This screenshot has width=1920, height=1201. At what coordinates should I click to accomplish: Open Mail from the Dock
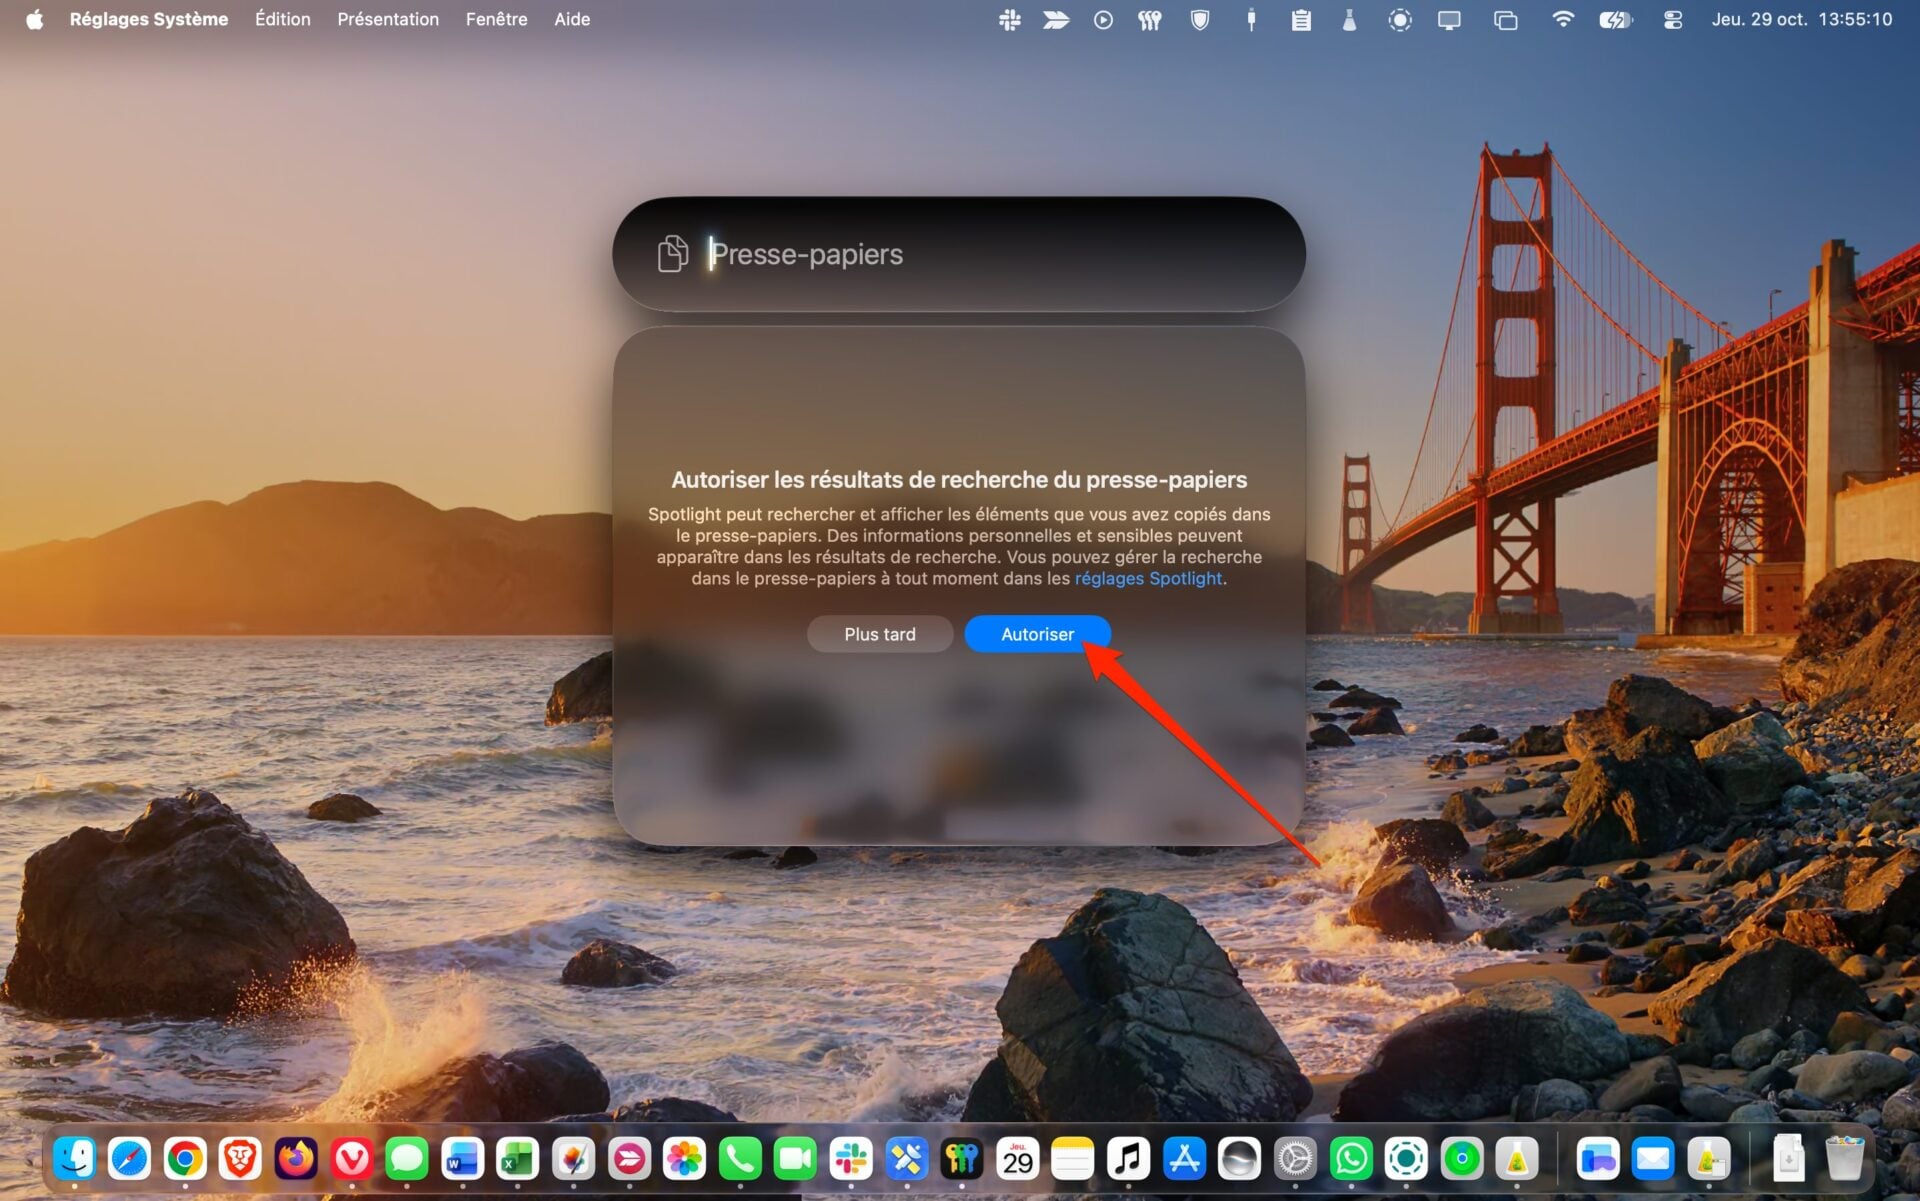1653,1159
